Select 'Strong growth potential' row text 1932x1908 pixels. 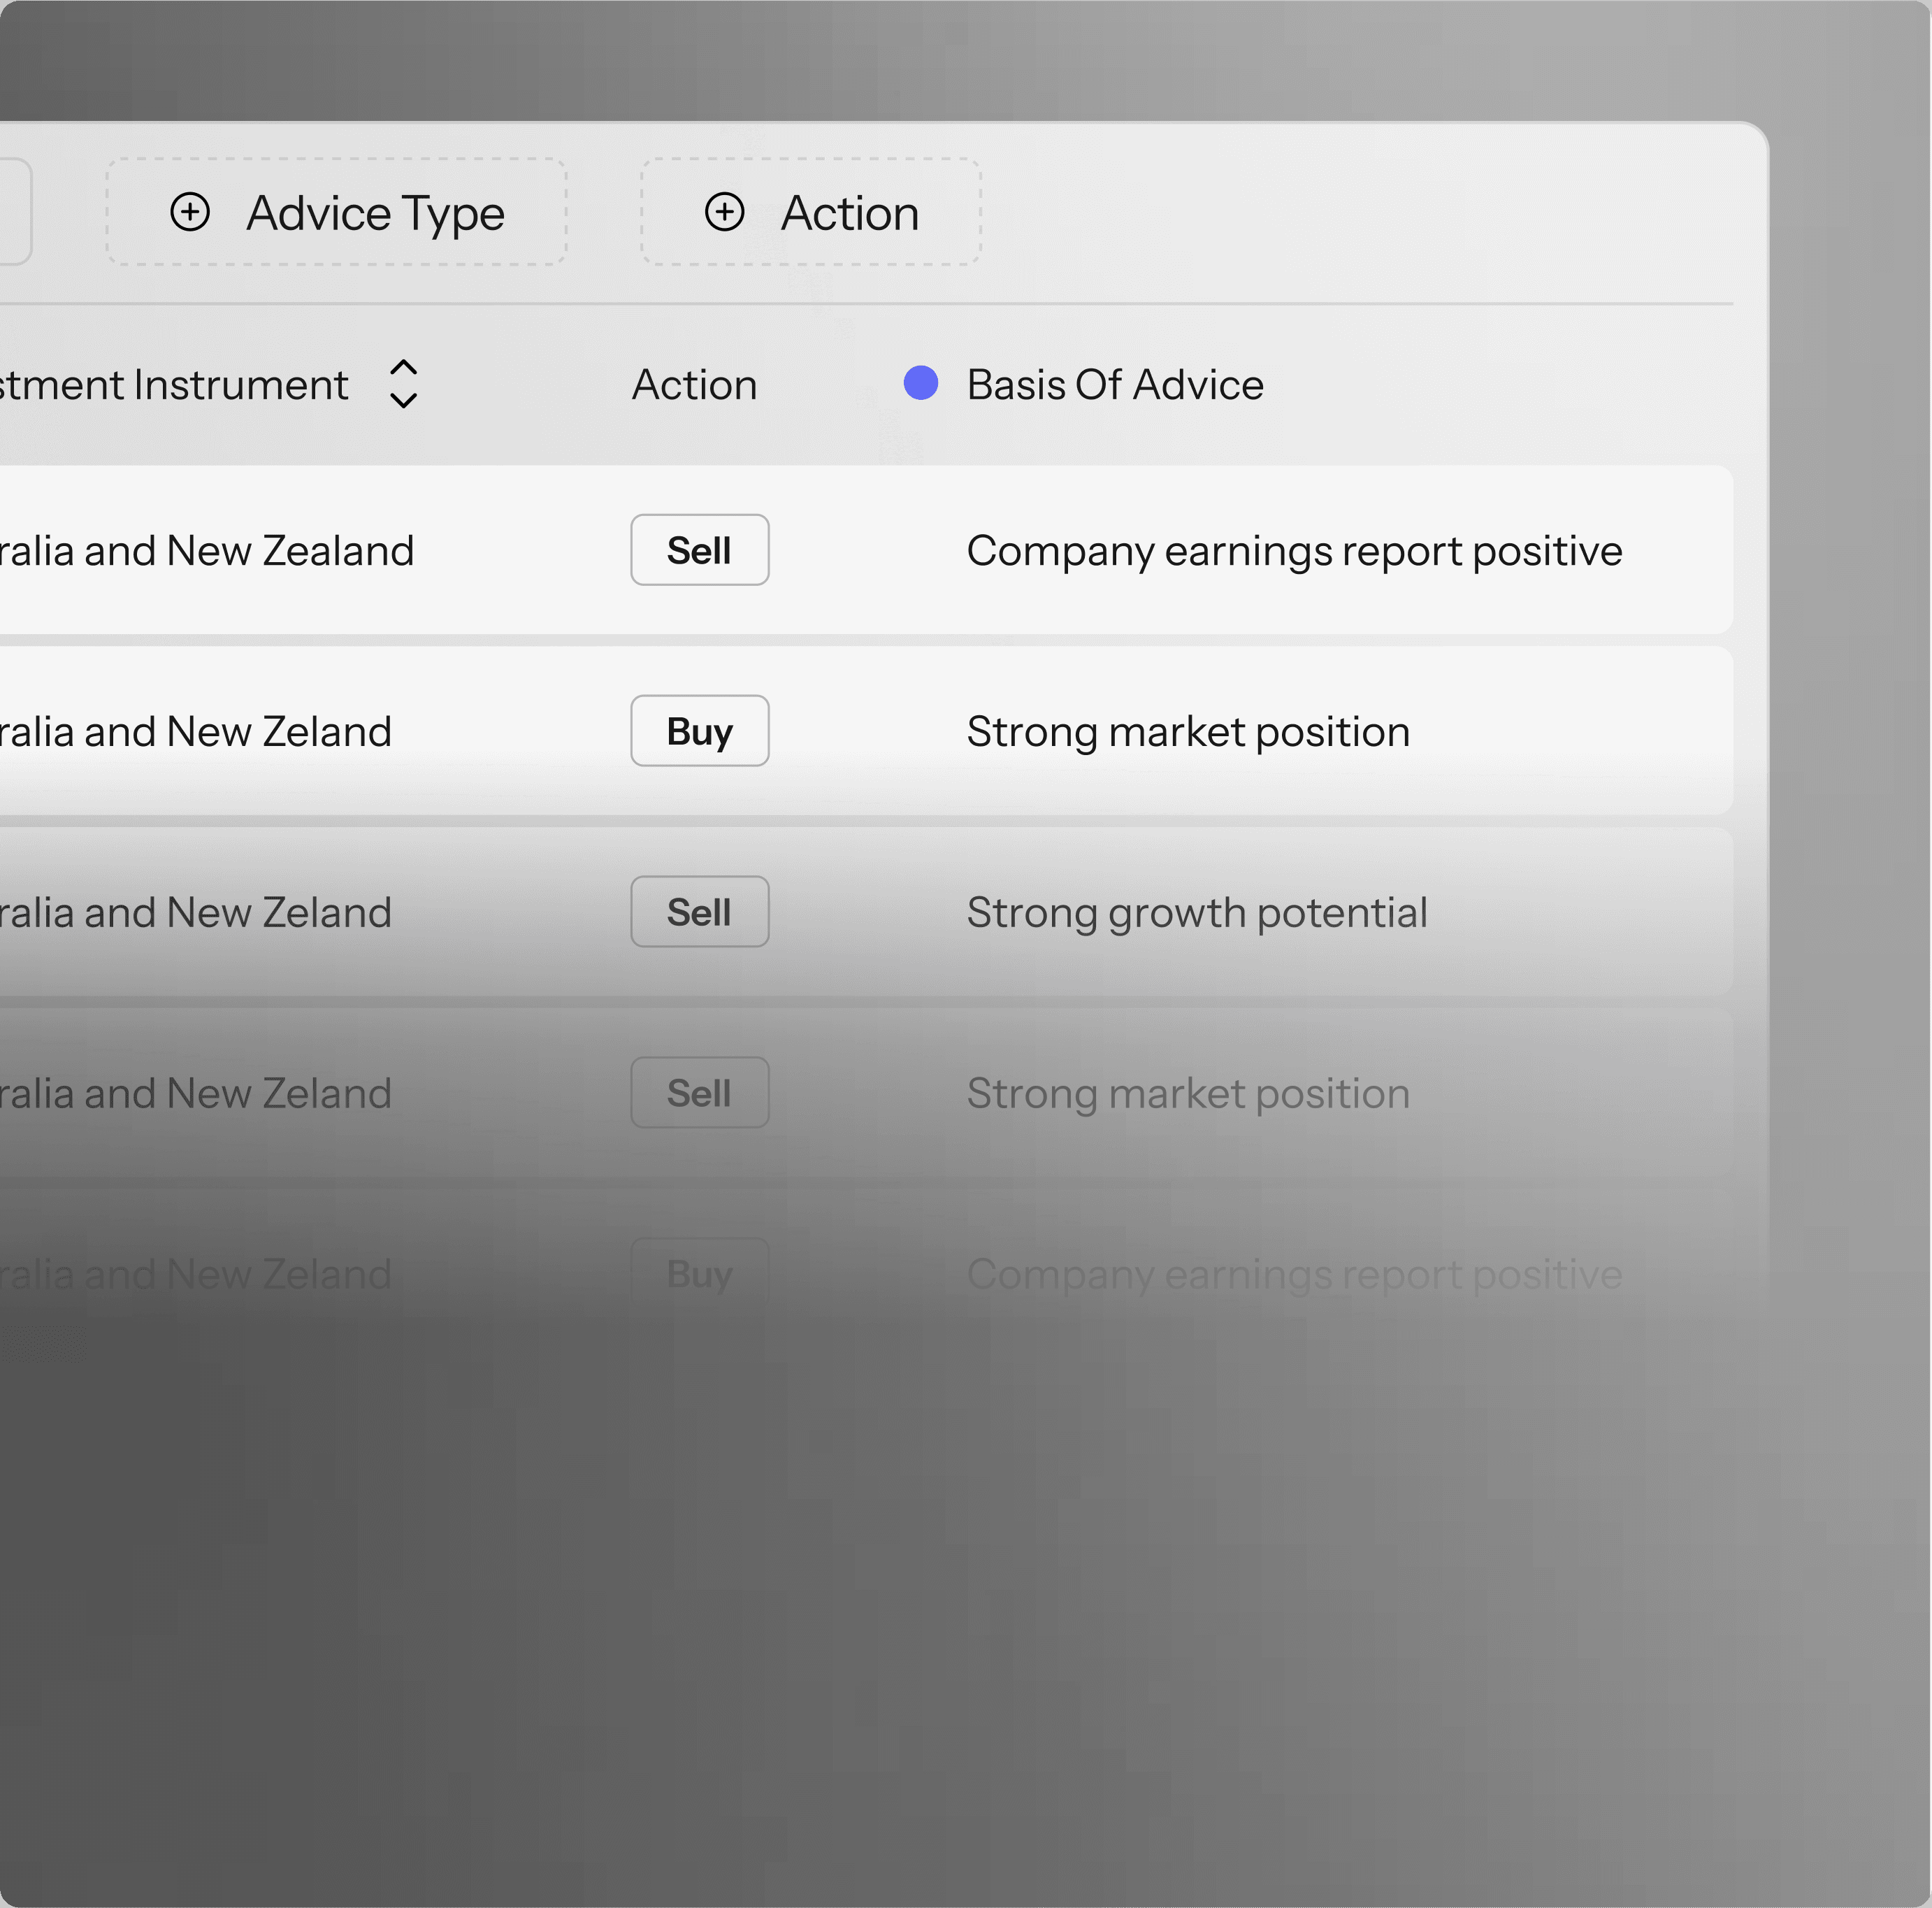tap(1196, 913)
